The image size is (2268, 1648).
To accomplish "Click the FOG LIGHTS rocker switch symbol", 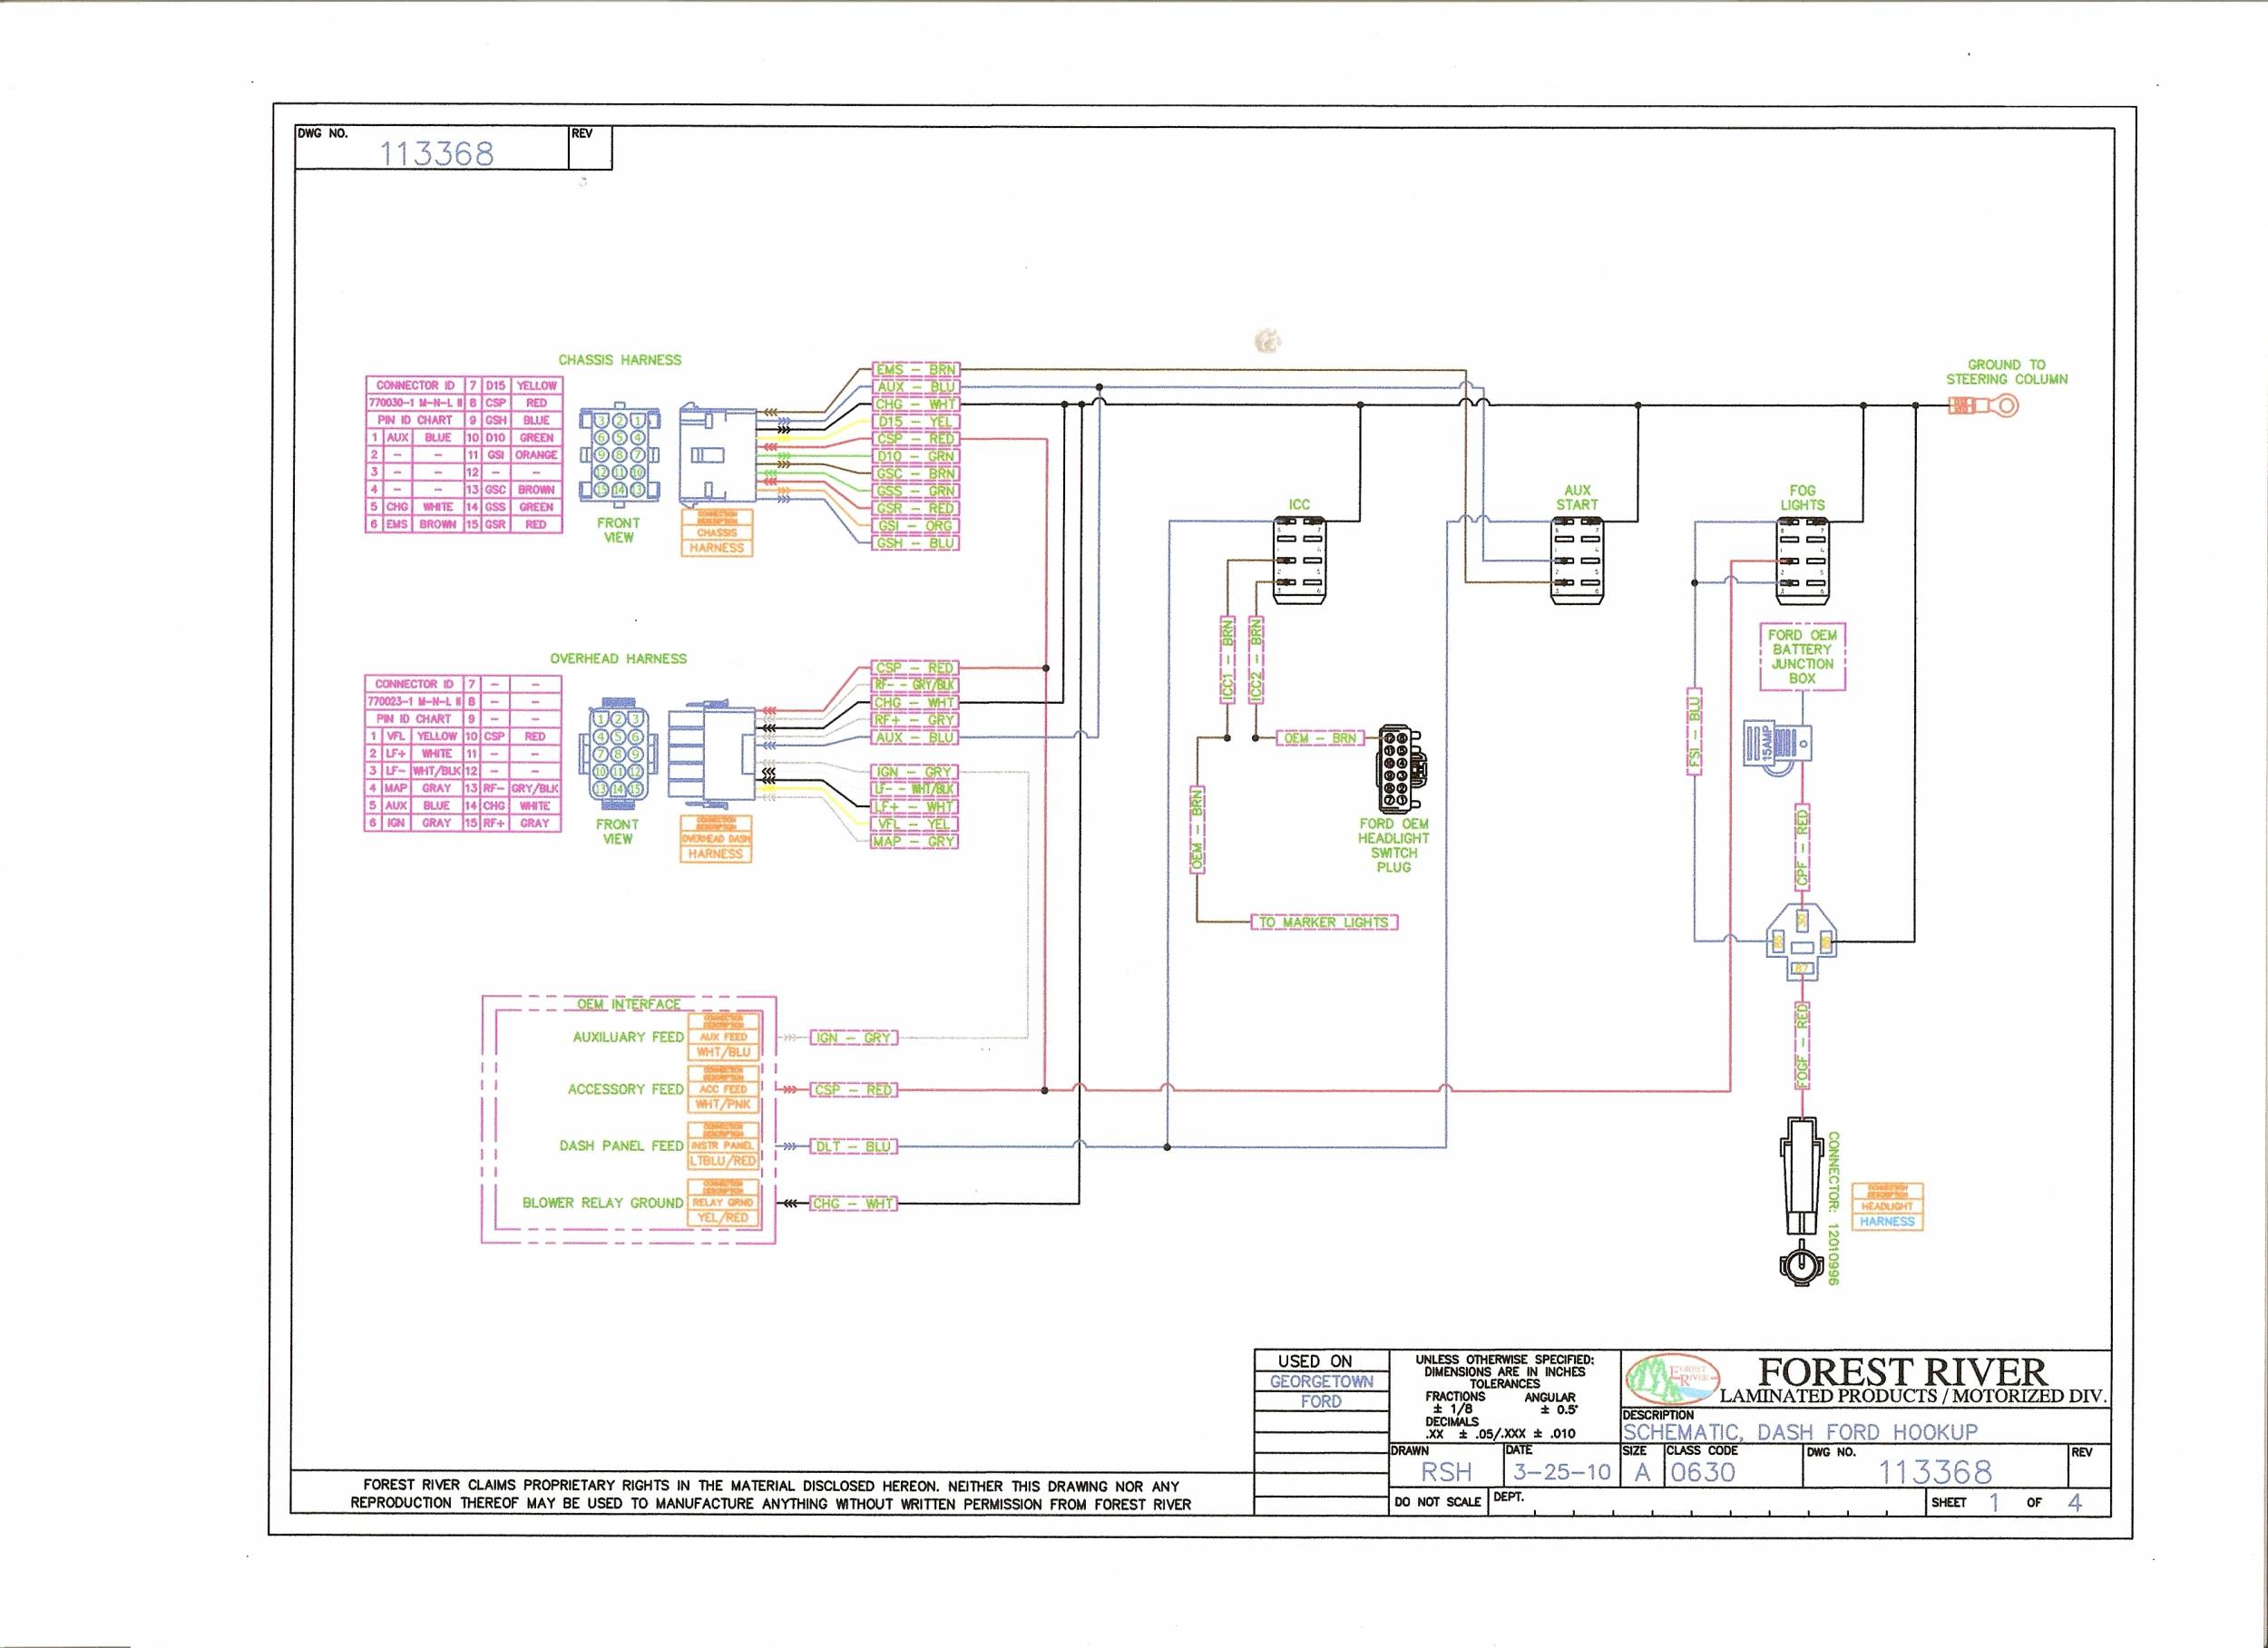I will pyautogui.click(x=1803, y=560).
